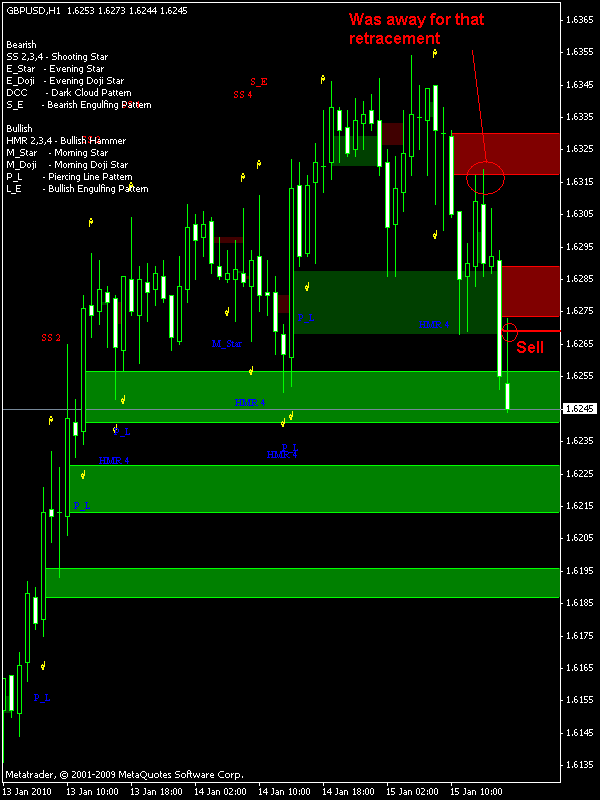Click the 13 Jan 2010 date label
The height and width of the screenshot is (800, 600).
pyautogui.click(x=26, y=791)
